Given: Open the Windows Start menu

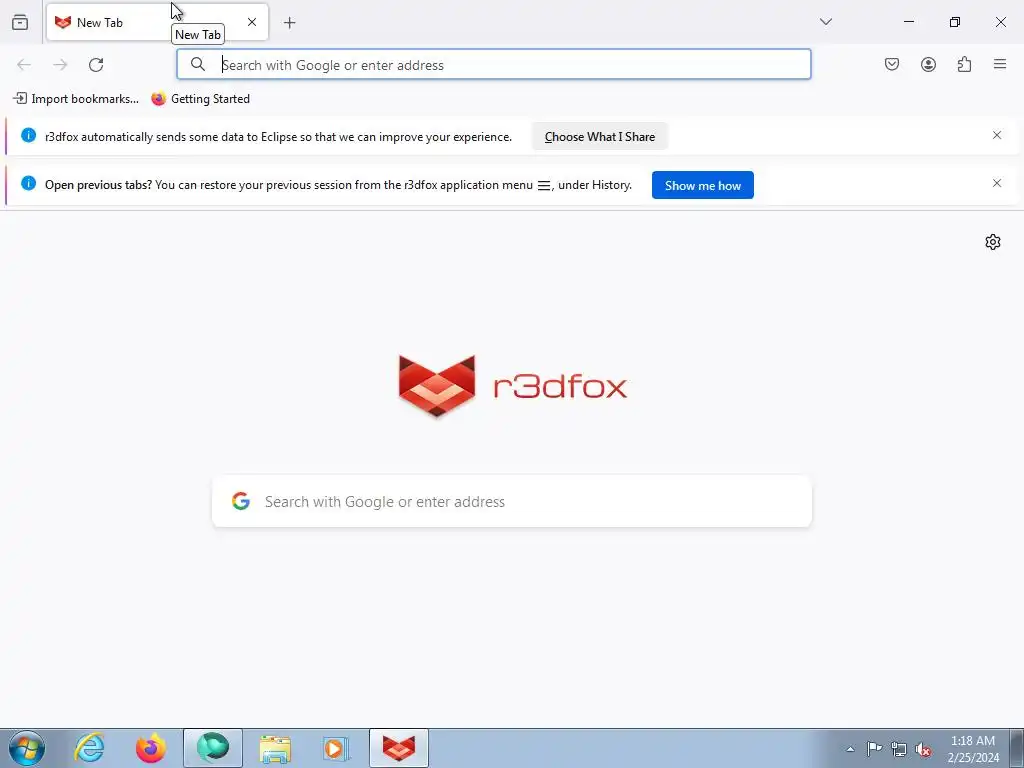Looking at the screenshot, I should tap(27, 748).
